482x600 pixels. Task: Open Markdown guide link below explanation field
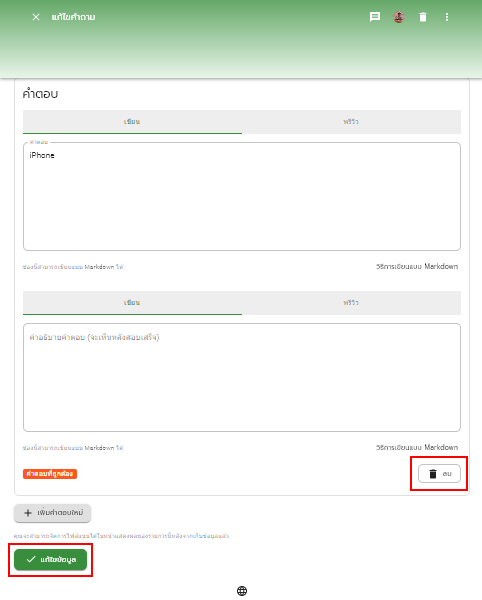click(x=417, y=447)
